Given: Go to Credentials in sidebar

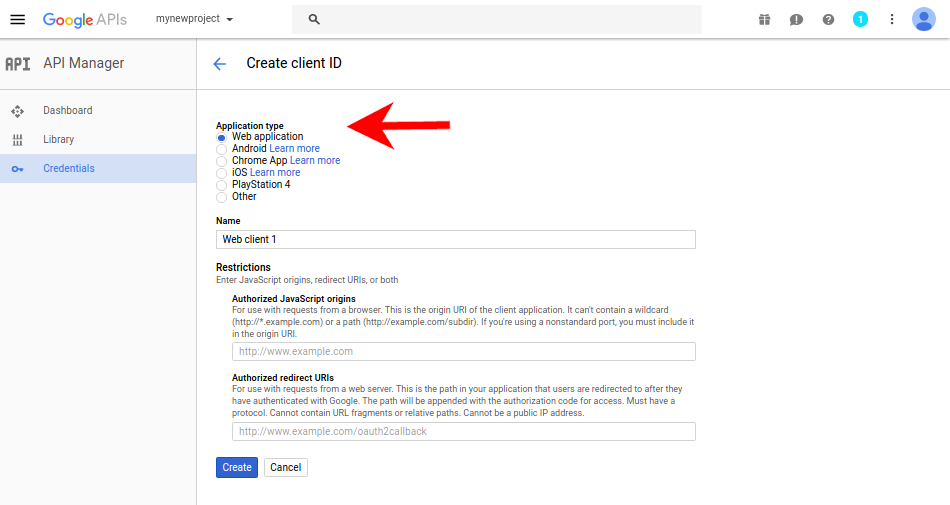Looking at the screenshot, I should point(68,168).
